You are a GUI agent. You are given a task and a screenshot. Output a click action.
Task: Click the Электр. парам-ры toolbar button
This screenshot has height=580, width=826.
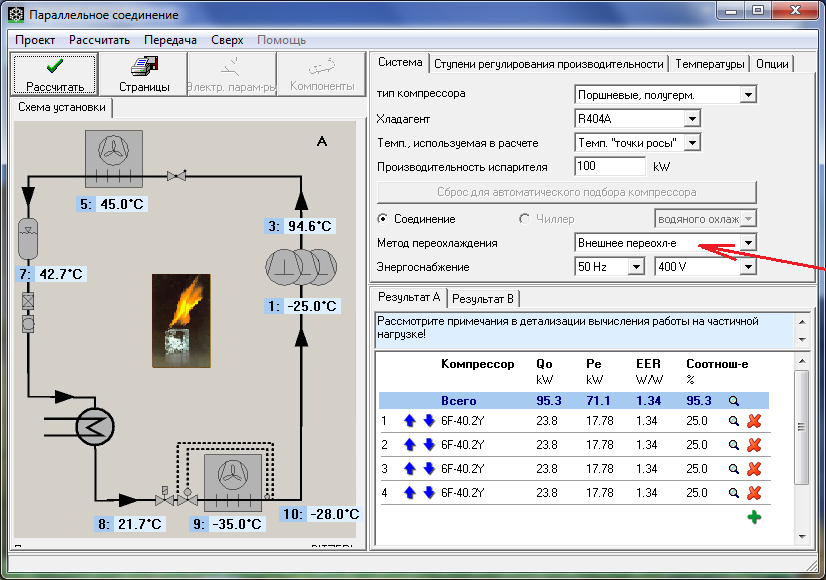tap(232, 74)
